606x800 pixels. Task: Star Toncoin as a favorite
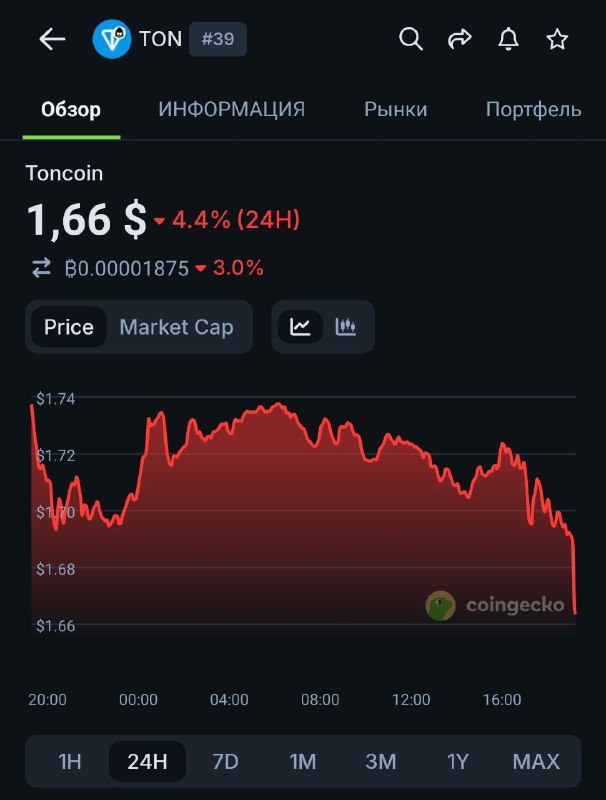[555, 39]
